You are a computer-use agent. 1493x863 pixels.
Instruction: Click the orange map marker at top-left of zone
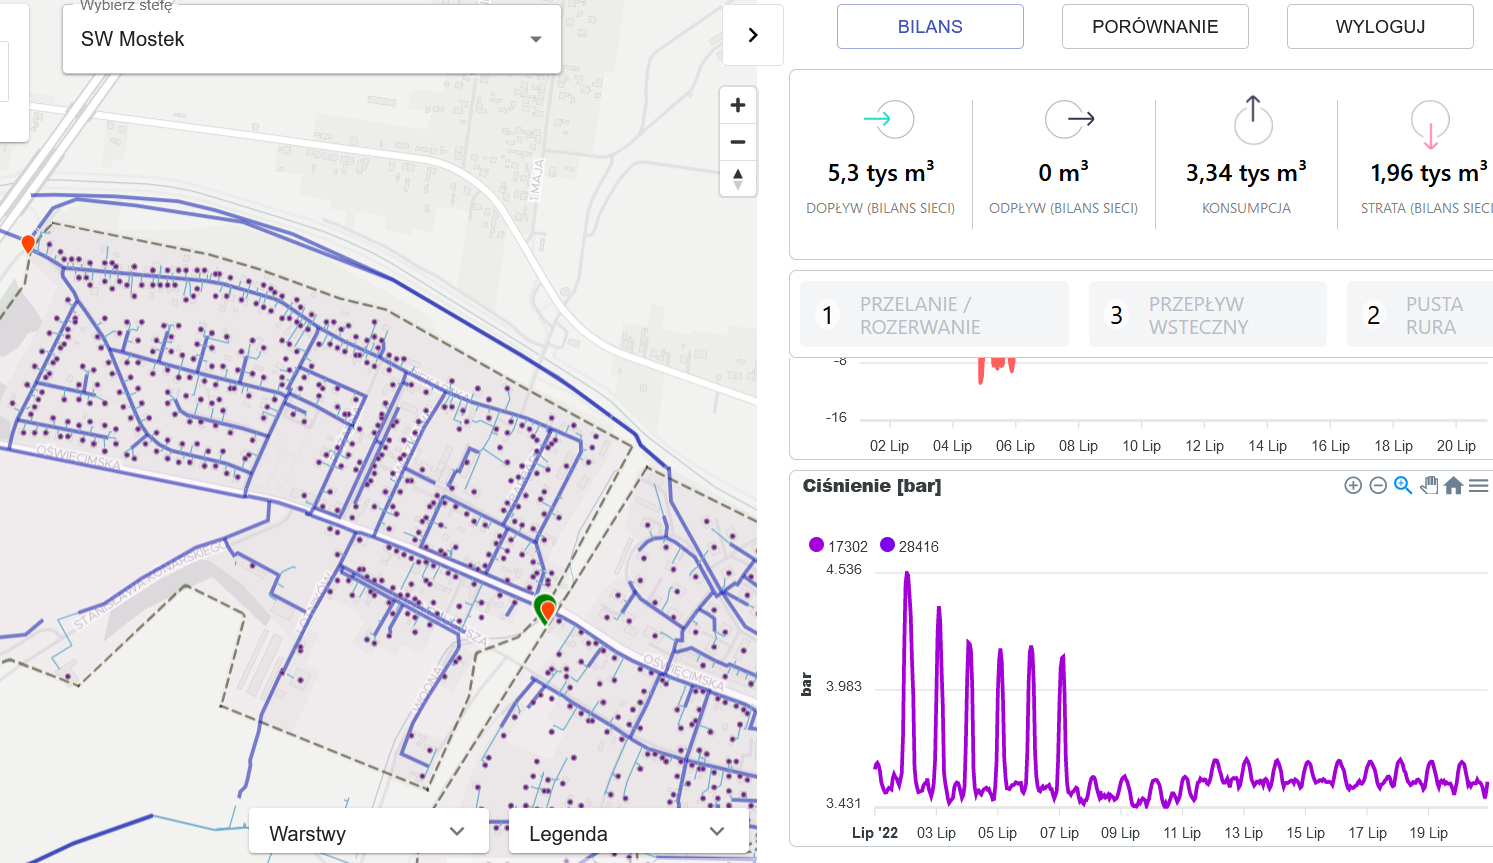[x=28, y=243]
